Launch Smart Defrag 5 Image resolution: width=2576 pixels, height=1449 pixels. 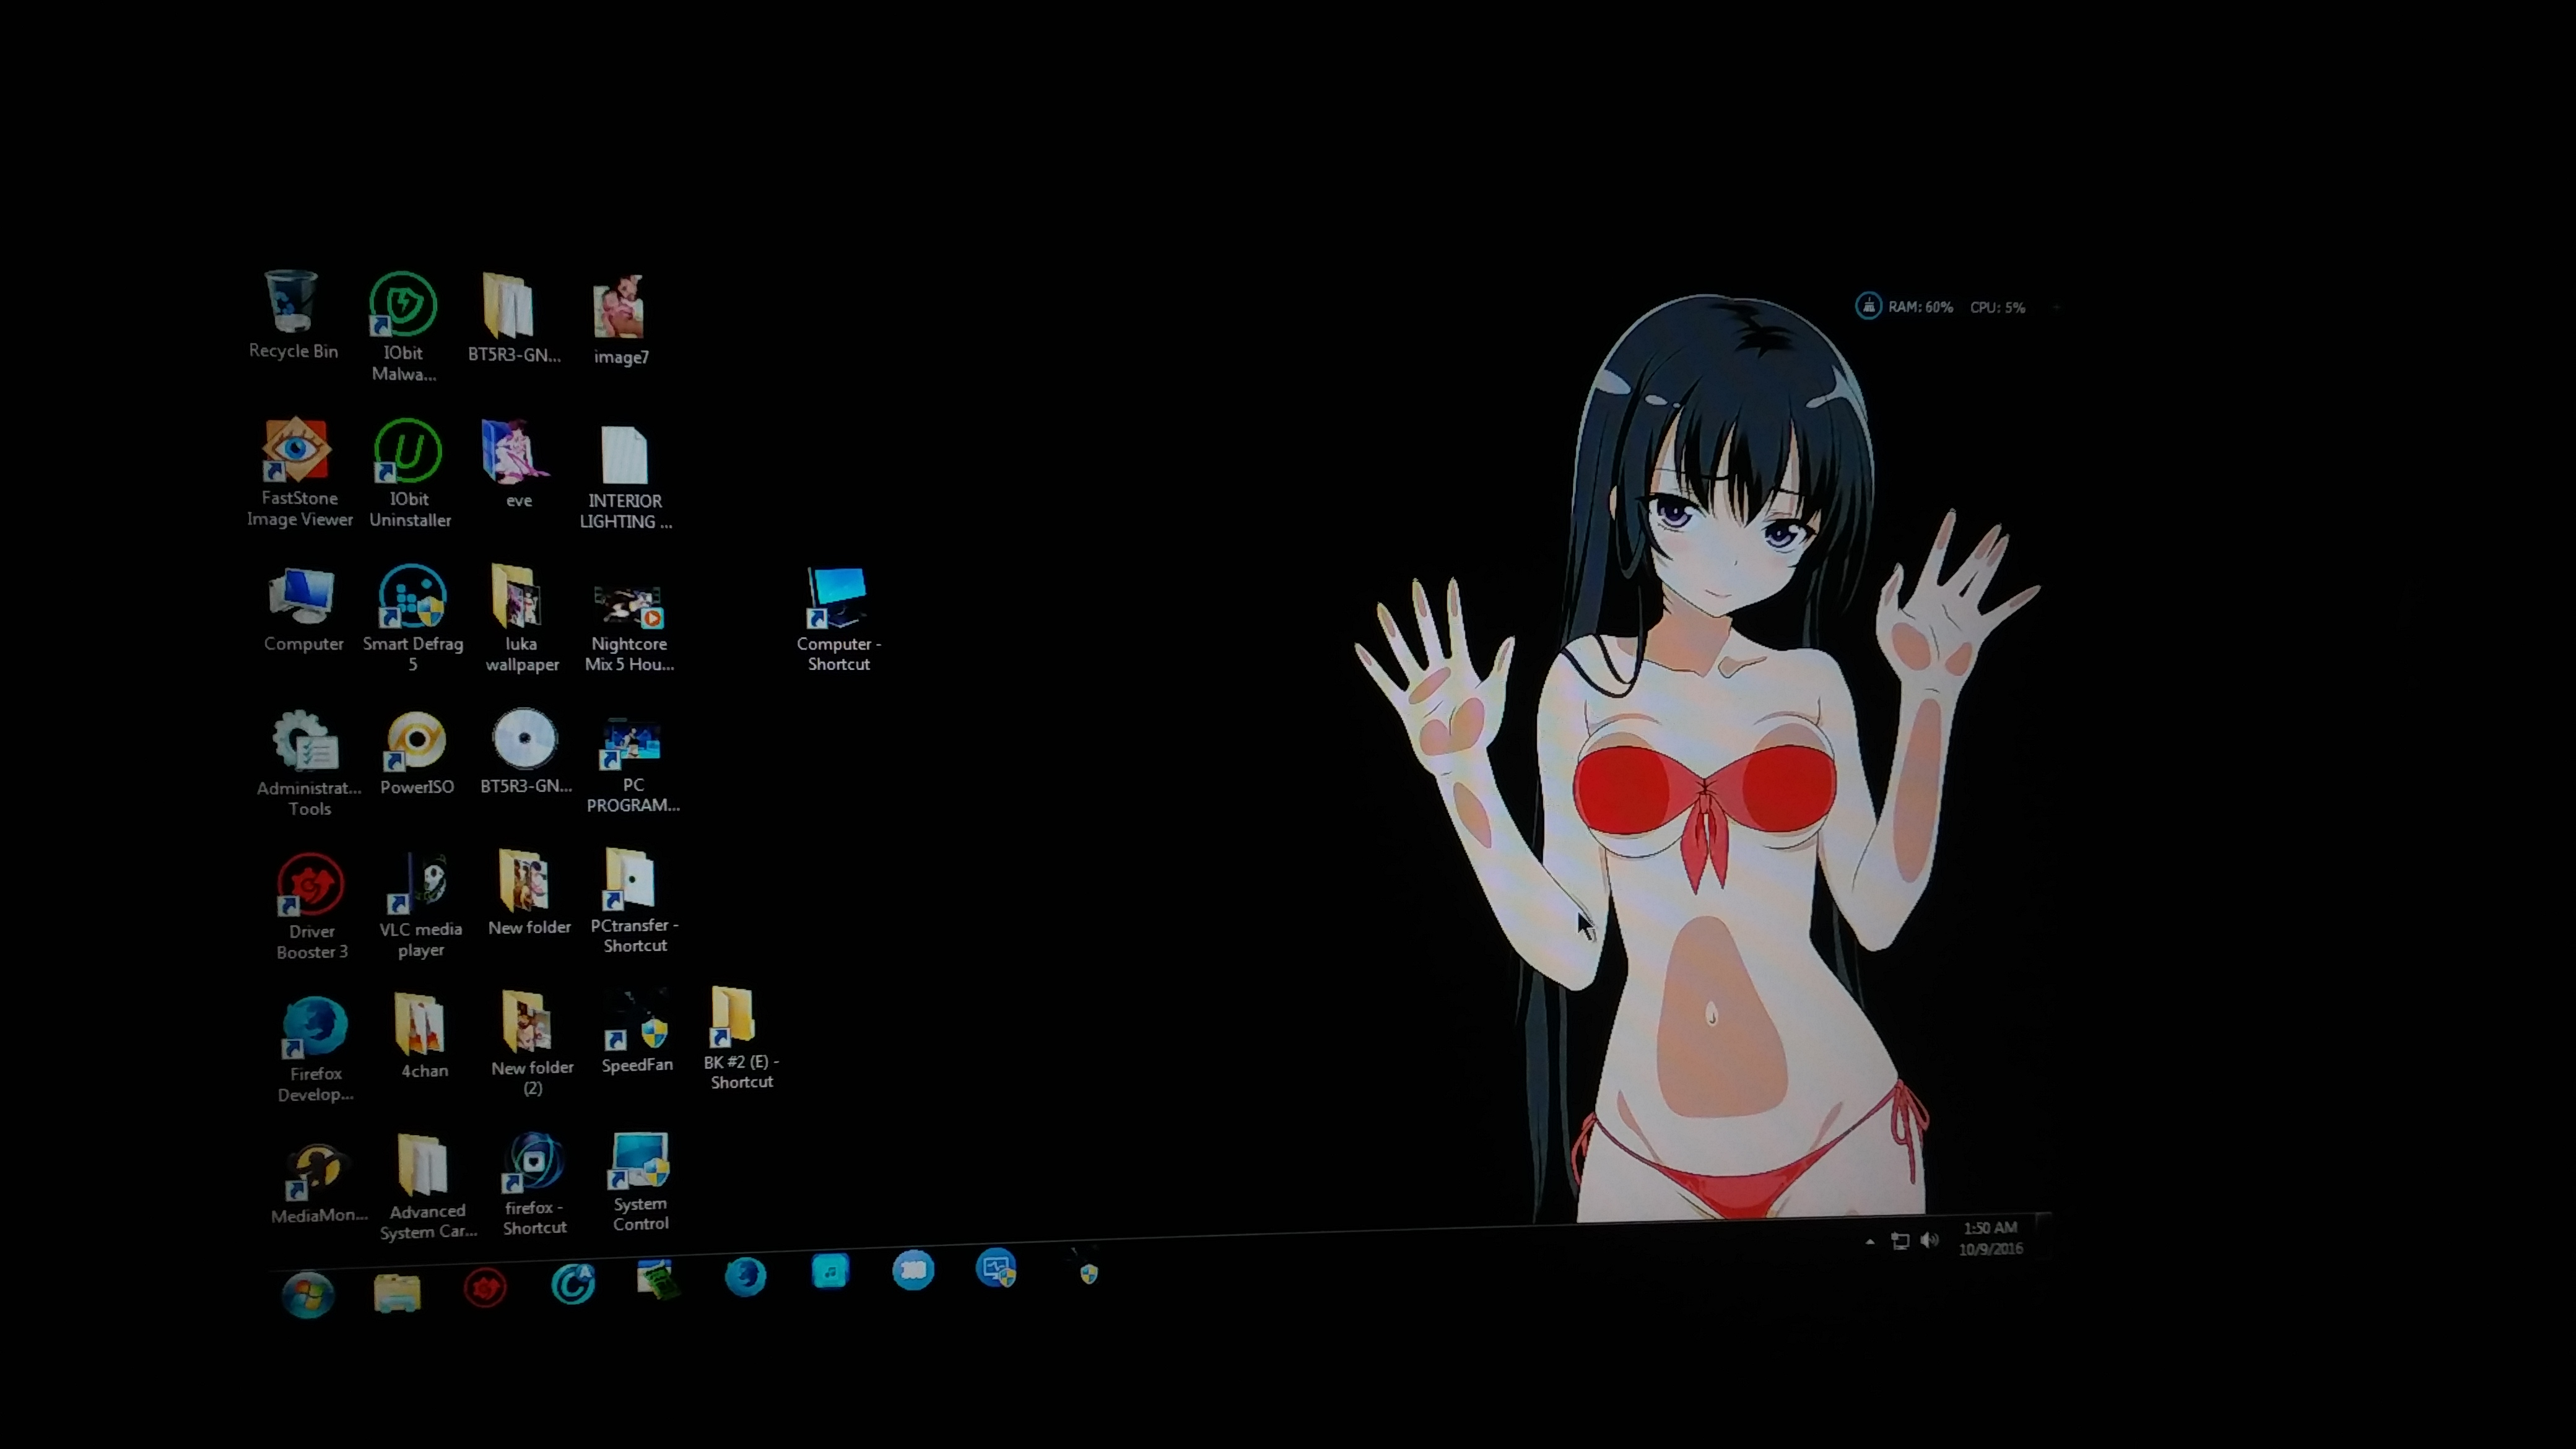pyautogui.click(x=412, y=597)
